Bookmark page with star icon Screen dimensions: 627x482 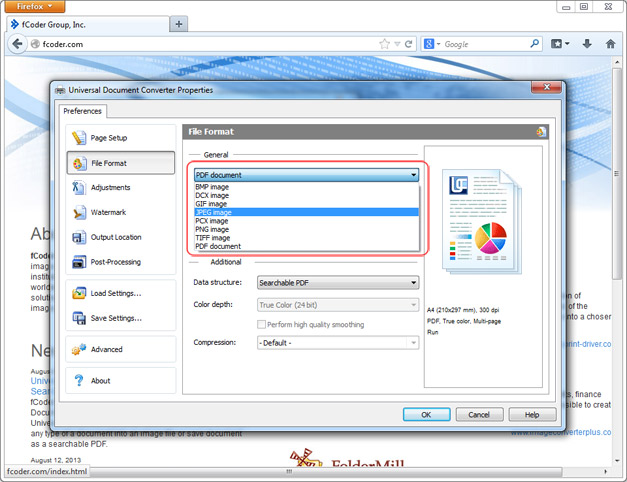coord(384,44)
